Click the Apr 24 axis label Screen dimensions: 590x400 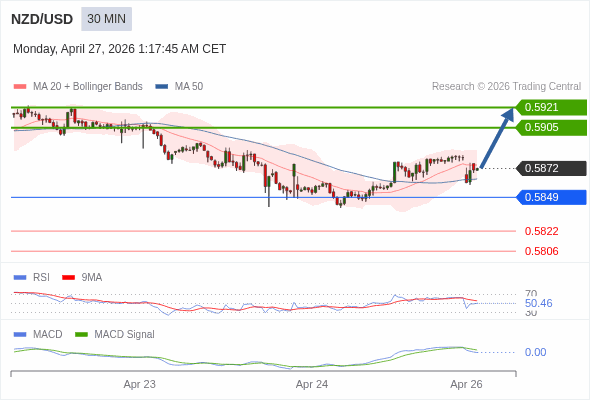pyautogui.click(x=312, y=385)
